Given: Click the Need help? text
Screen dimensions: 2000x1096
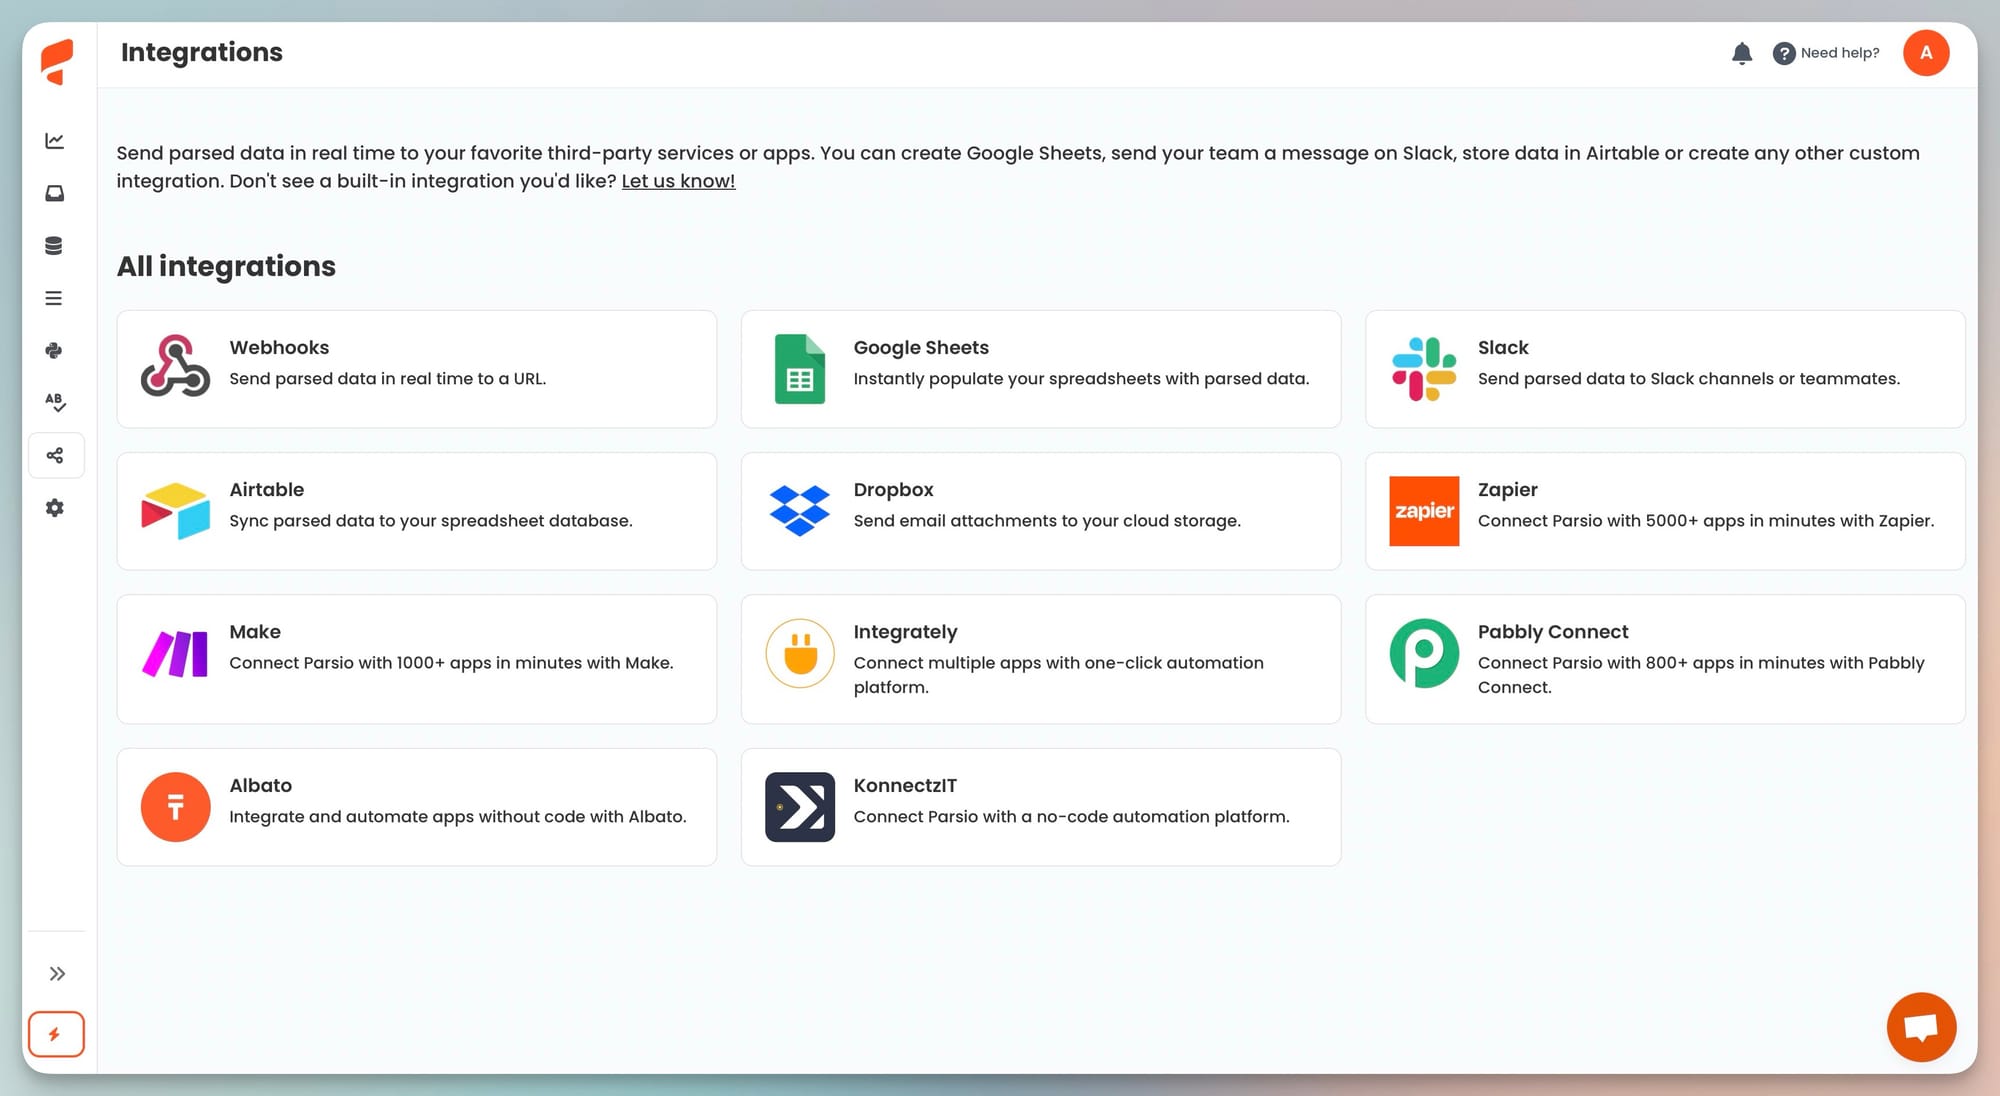Looking at the screenshot, I should pyautogui.click(x=1840, y=53).
